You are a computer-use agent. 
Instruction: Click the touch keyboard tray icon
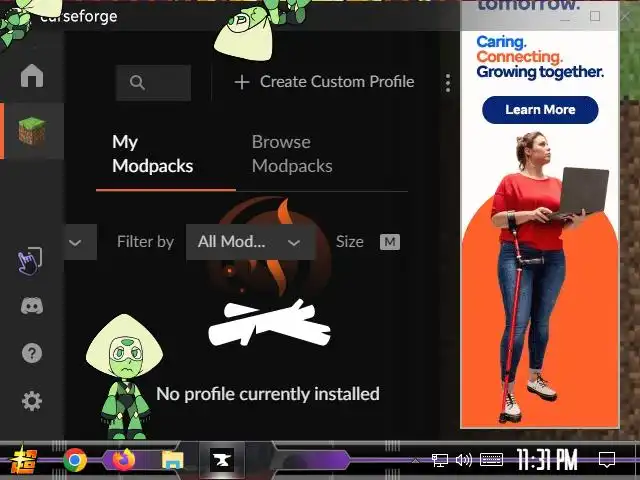(x=491, y=460)
